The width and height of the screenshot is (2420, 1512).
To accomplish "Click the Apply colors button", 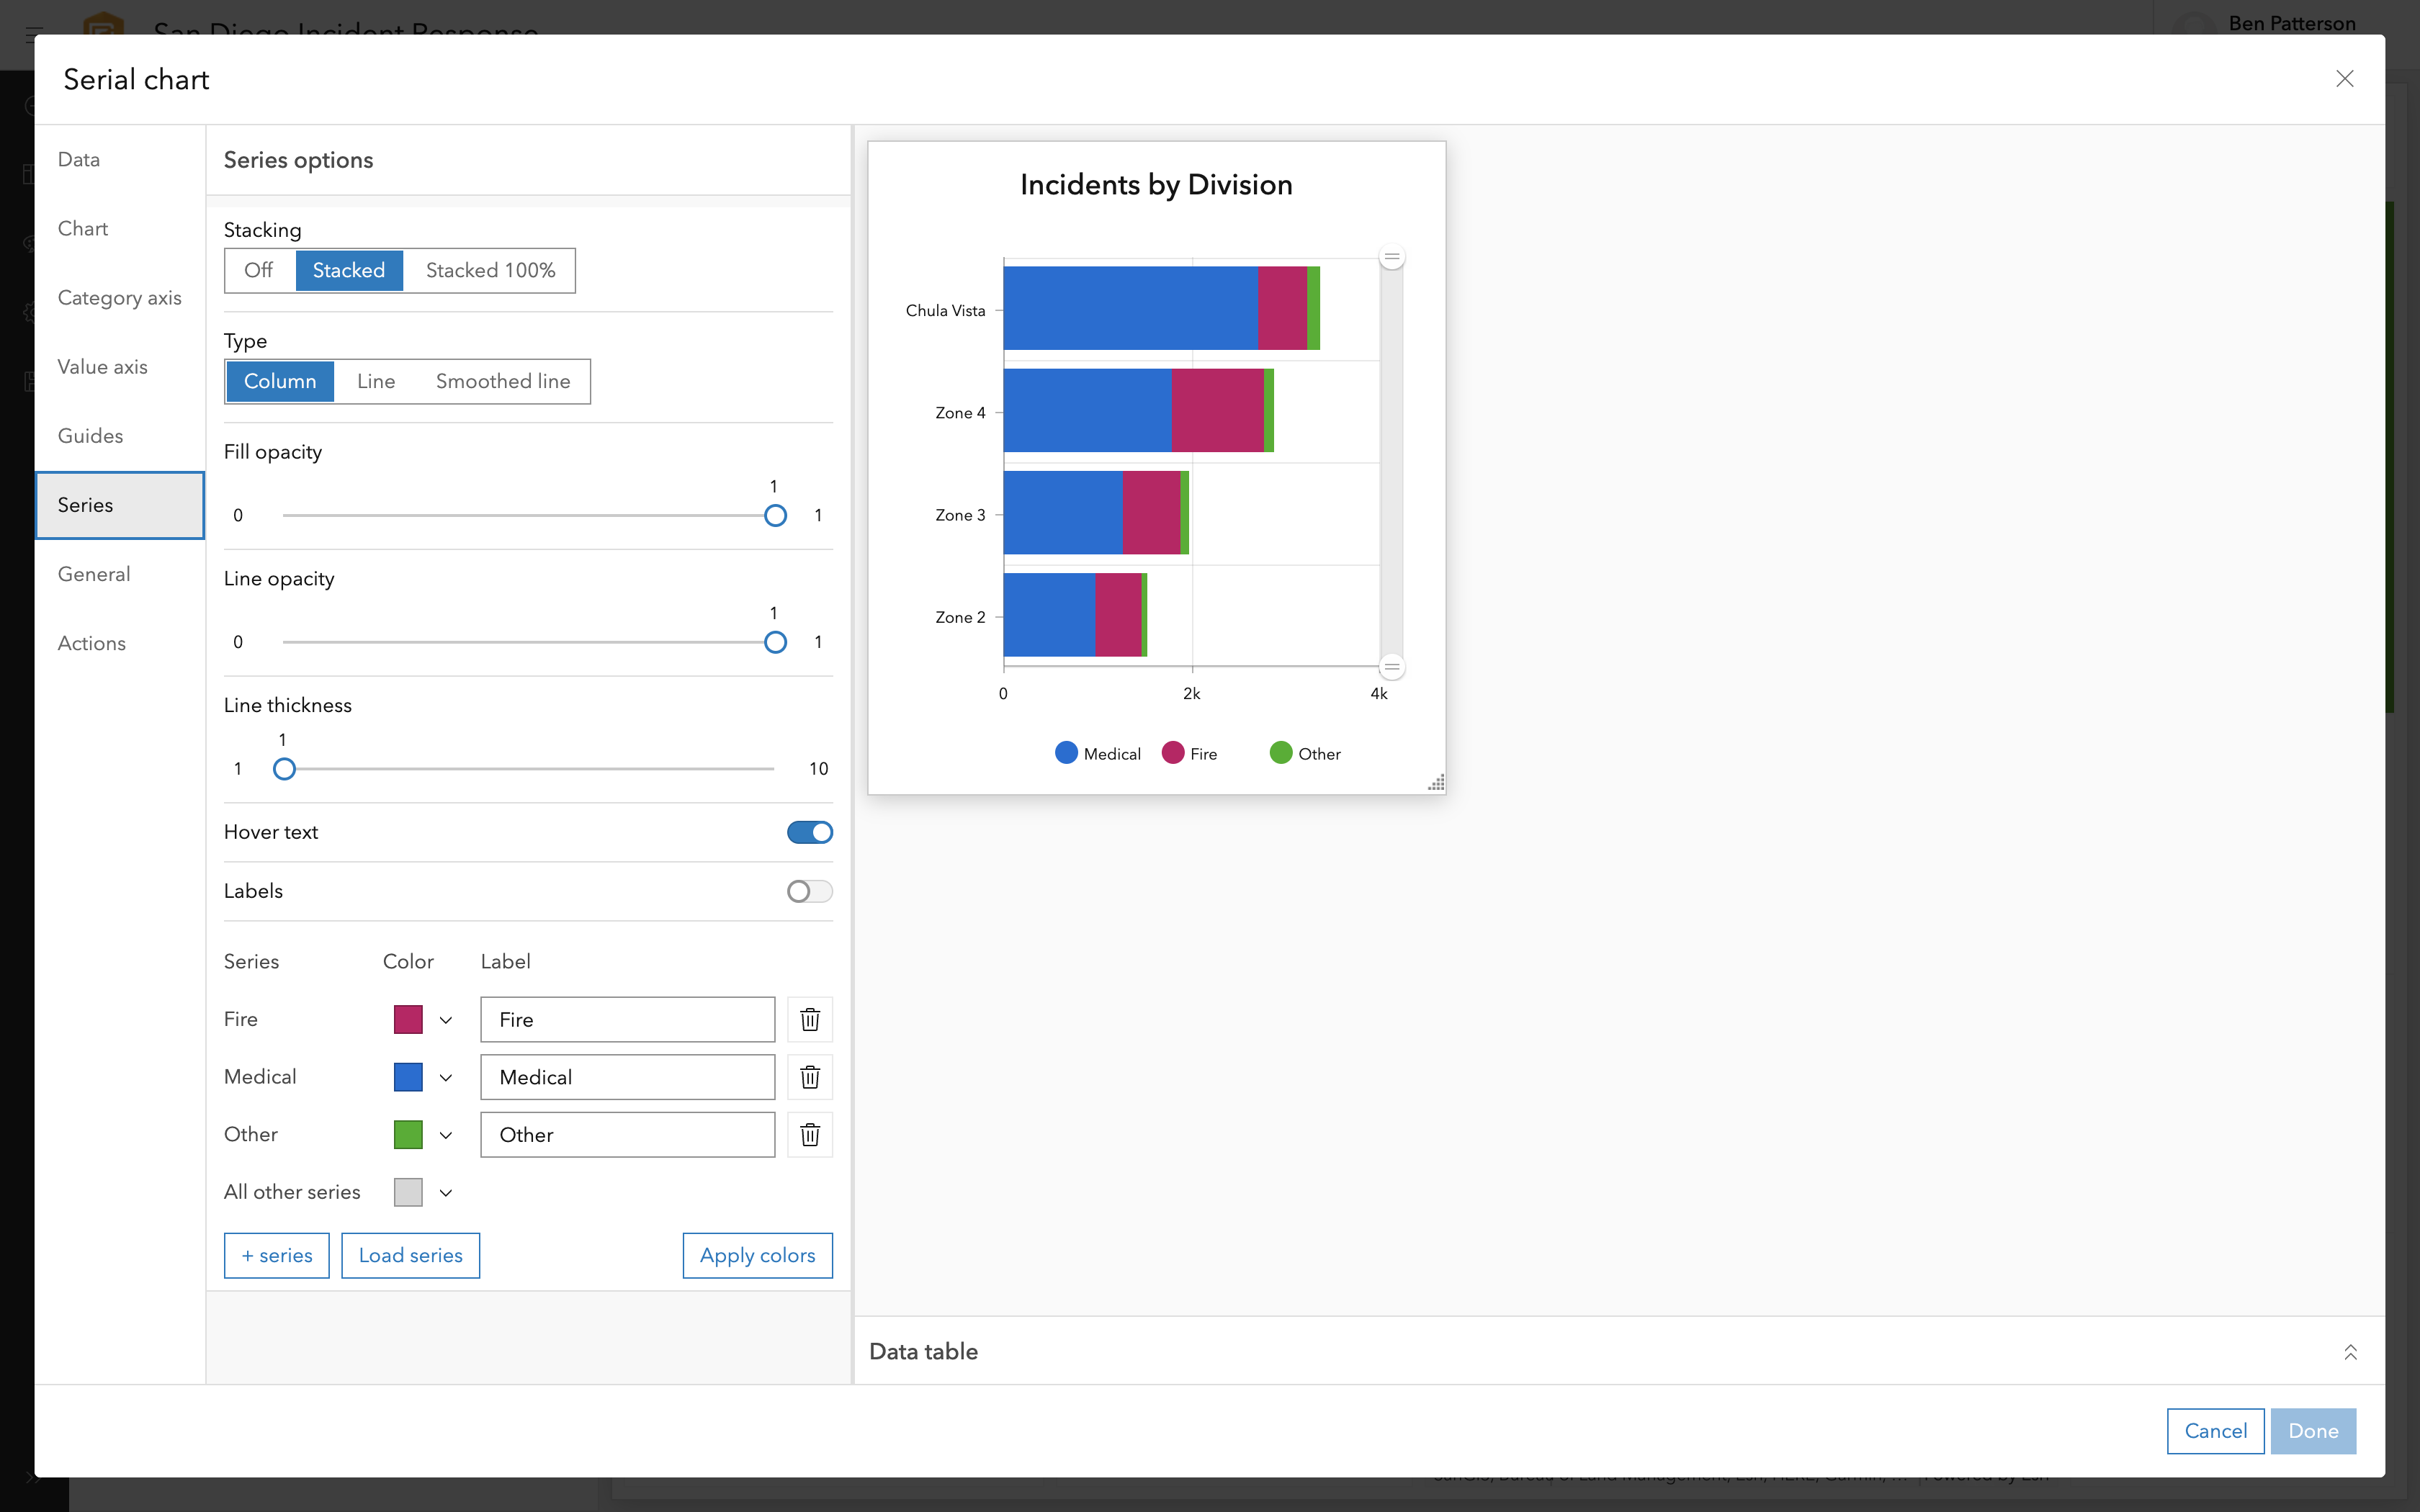I will [x=757, y=1255].
